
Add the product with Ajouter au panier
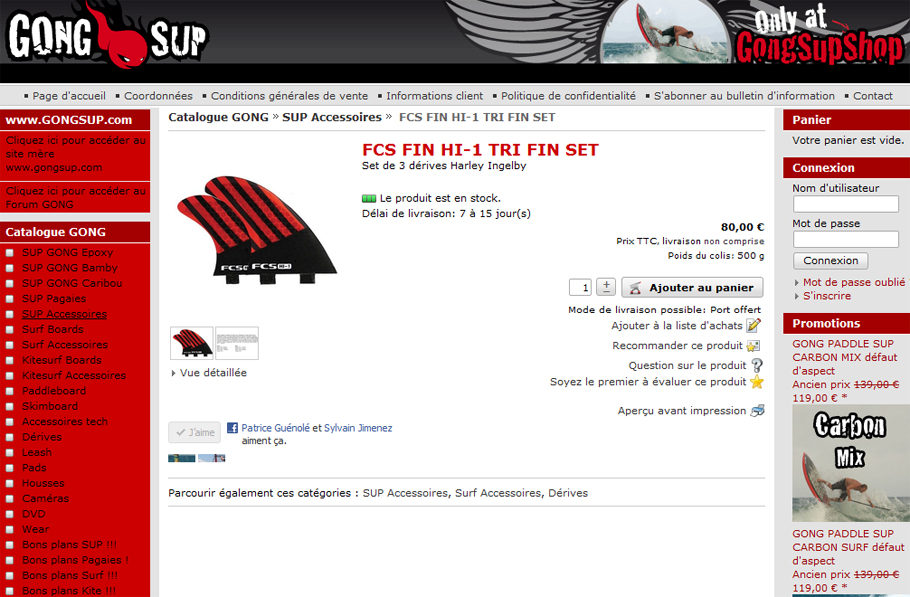click(692, 288)
